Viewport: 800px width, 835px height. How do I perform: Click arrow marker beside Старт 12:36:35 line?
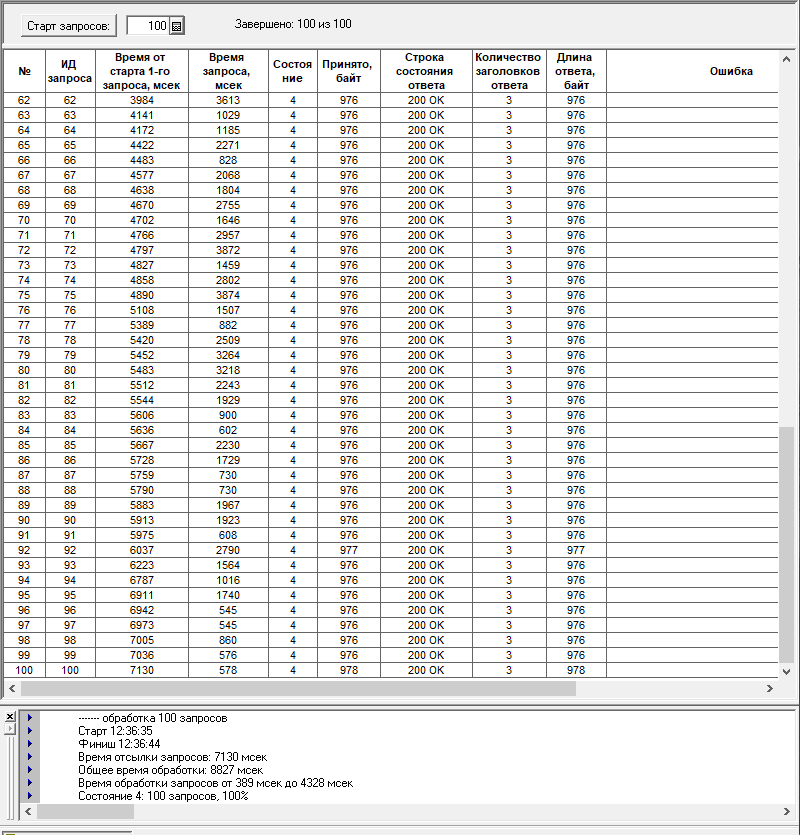(x=30, y=731)
